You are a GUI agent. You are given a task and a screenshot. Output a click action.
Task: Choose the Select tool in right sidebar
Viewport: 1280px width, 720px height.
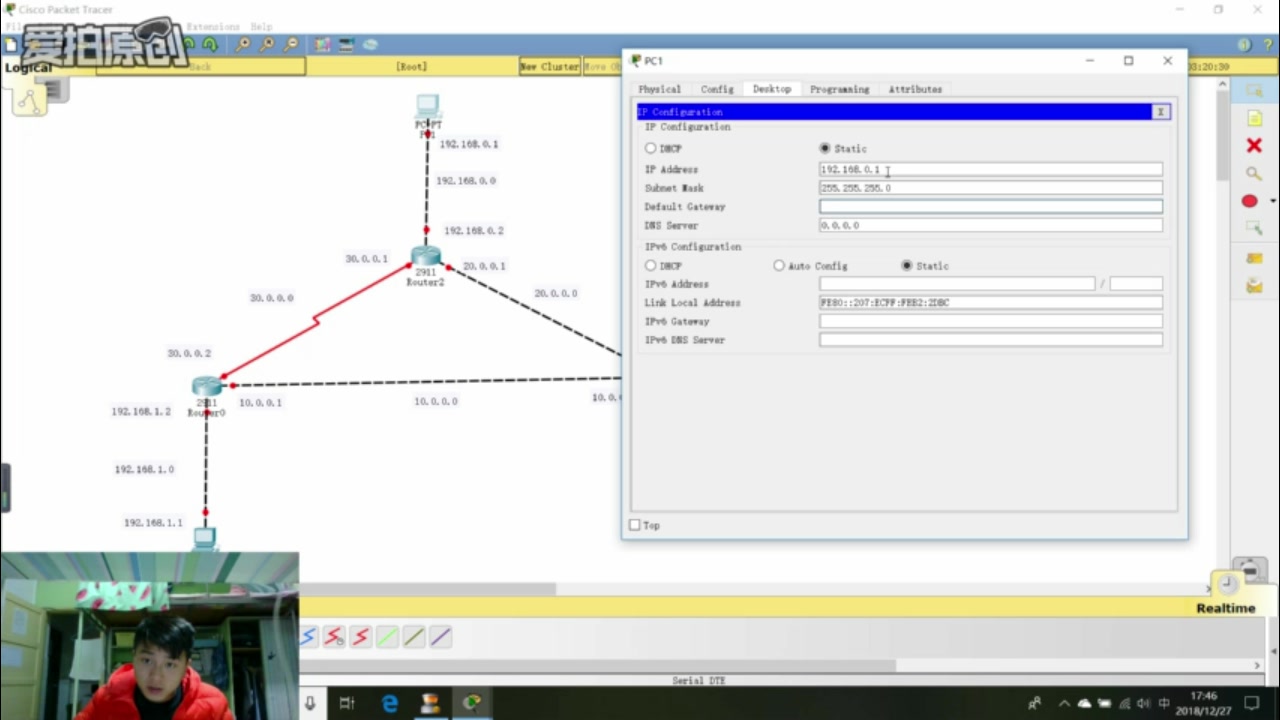coord(1254,91)
